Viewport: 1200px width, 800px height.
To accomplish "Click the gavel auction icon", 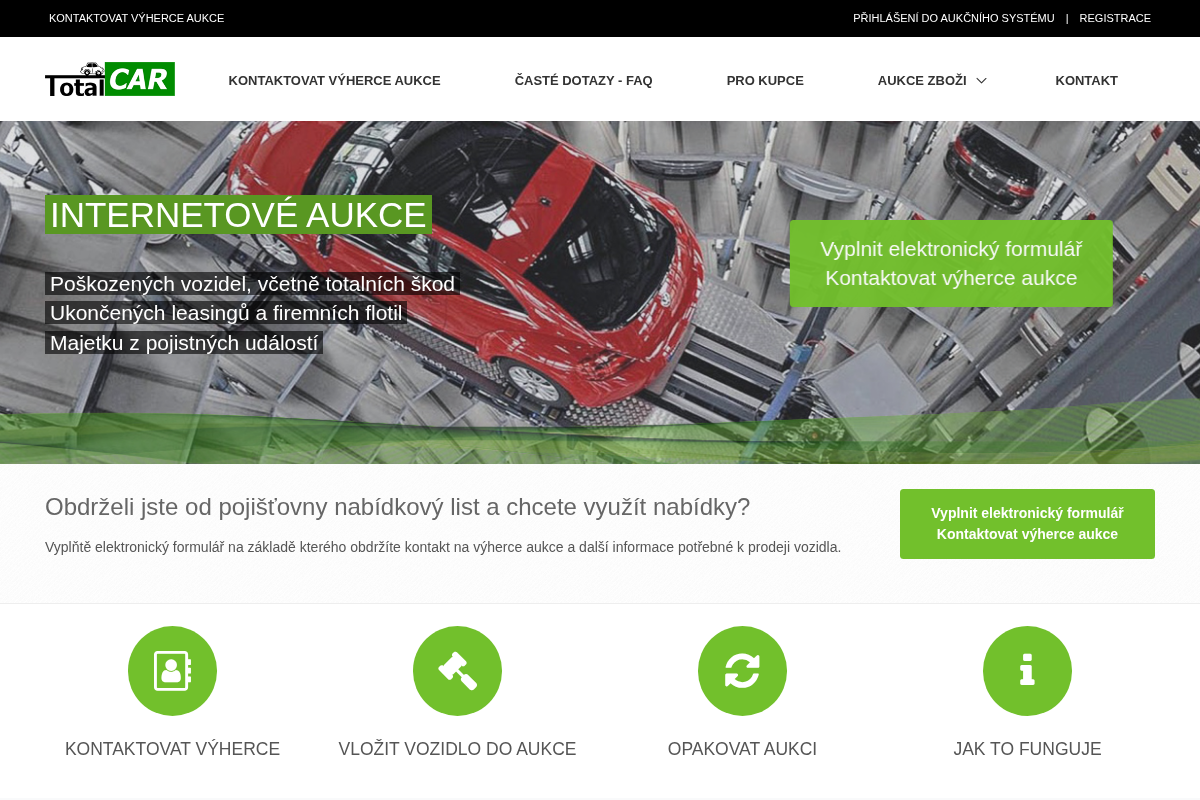I will tap(457, 671).
